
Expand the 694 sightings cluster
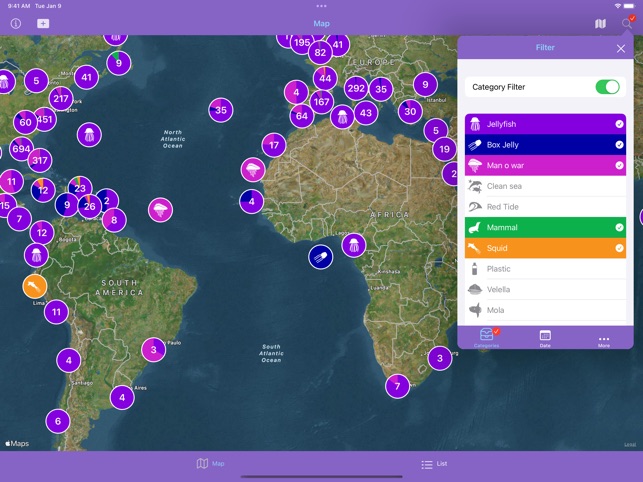(20, 149)
